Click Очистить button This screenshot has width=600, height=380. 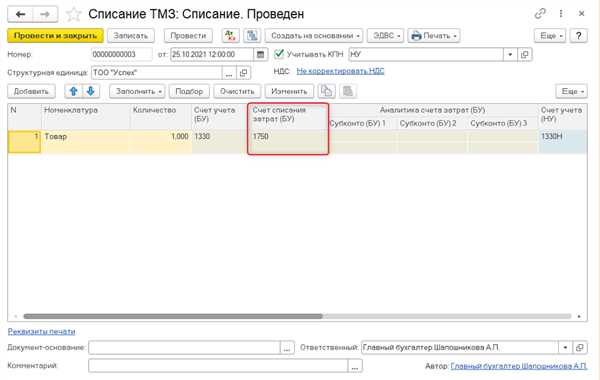coord(237,91)
